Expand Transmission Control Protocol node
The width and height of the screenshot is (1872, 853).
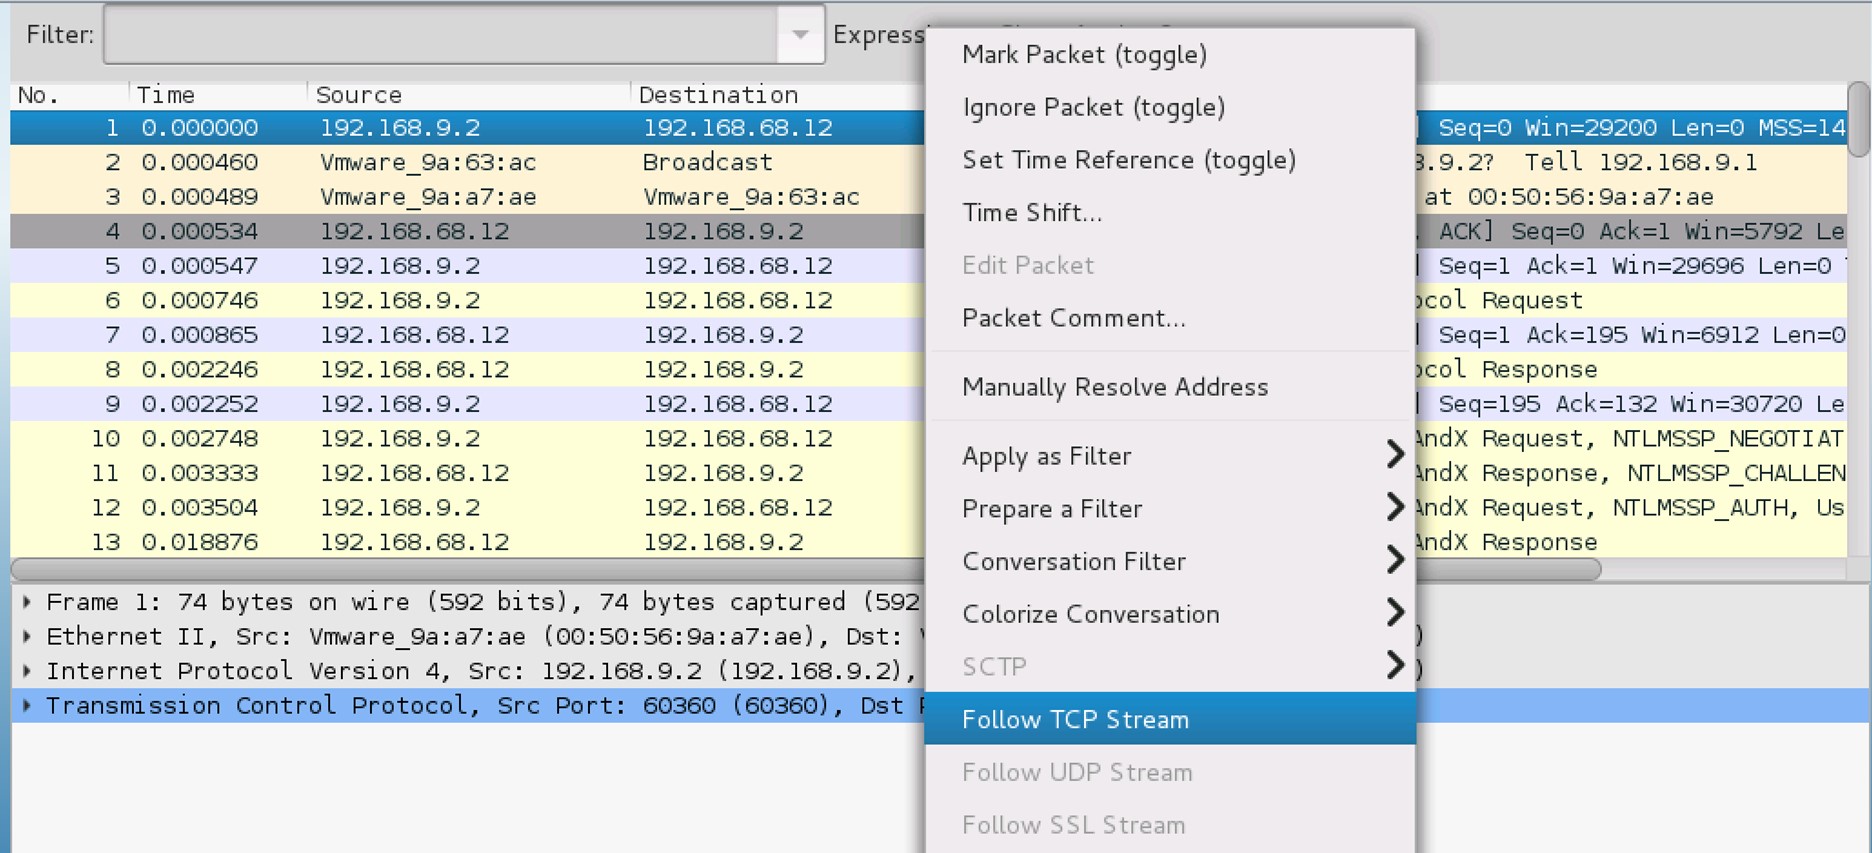coord(27,706)
